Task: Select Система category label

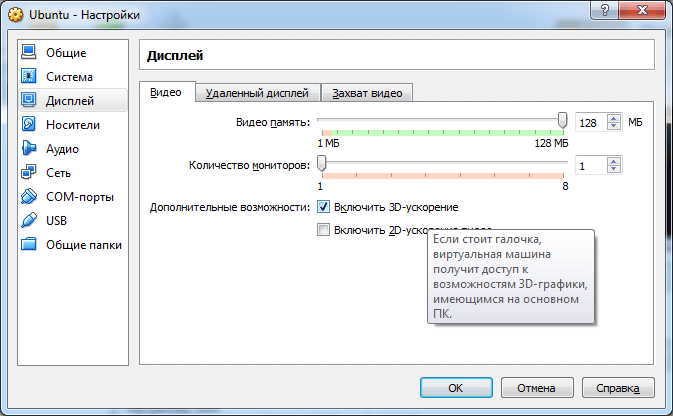Action: point(70,77)
